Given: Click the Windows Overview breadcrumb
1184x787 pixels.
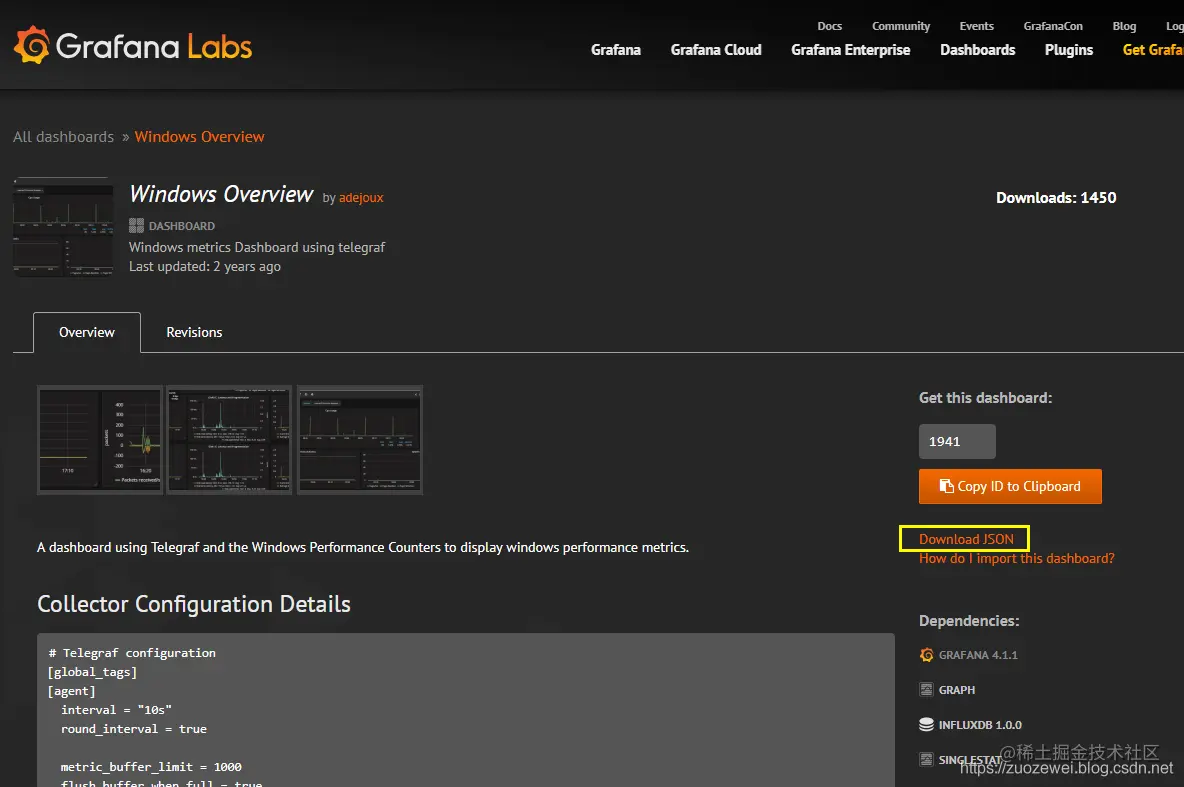Looking at the screenshot, I should tap(199, 137).
